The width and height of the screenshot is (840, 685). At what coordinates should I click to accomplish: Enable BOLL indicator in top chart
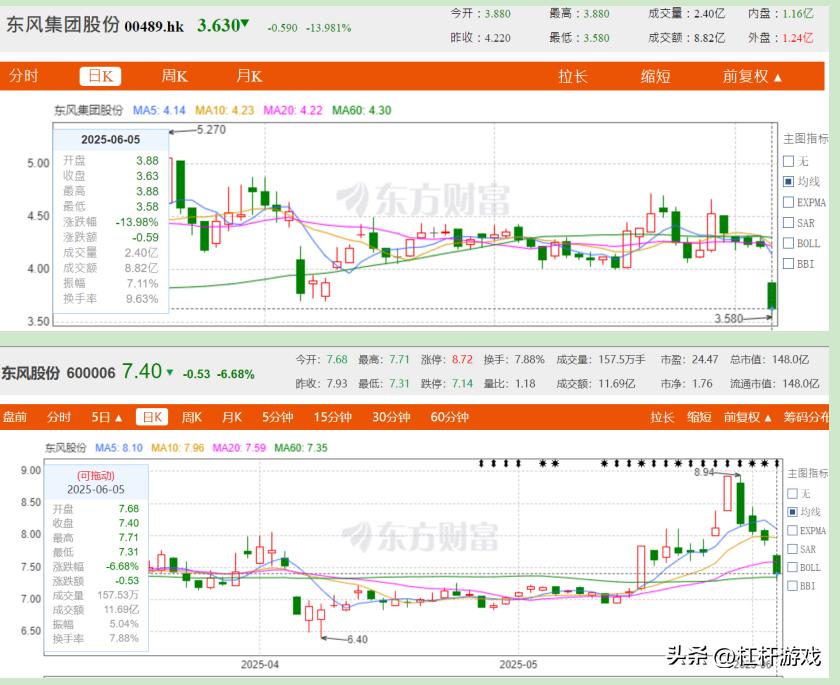point(788,243)
